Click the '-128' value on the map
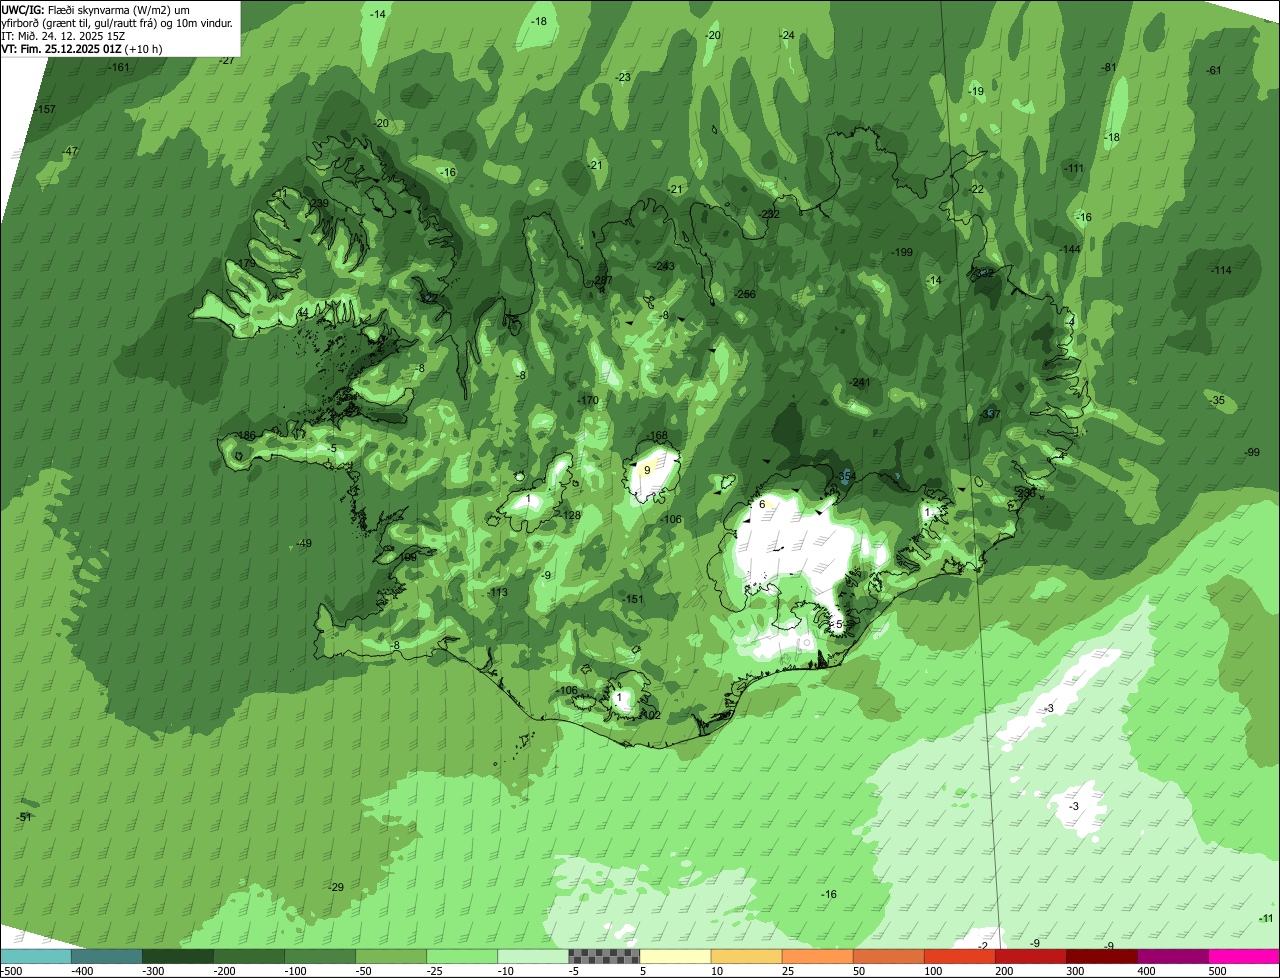Viewport: 1280px width, 978px height. [x=571, y=515]
